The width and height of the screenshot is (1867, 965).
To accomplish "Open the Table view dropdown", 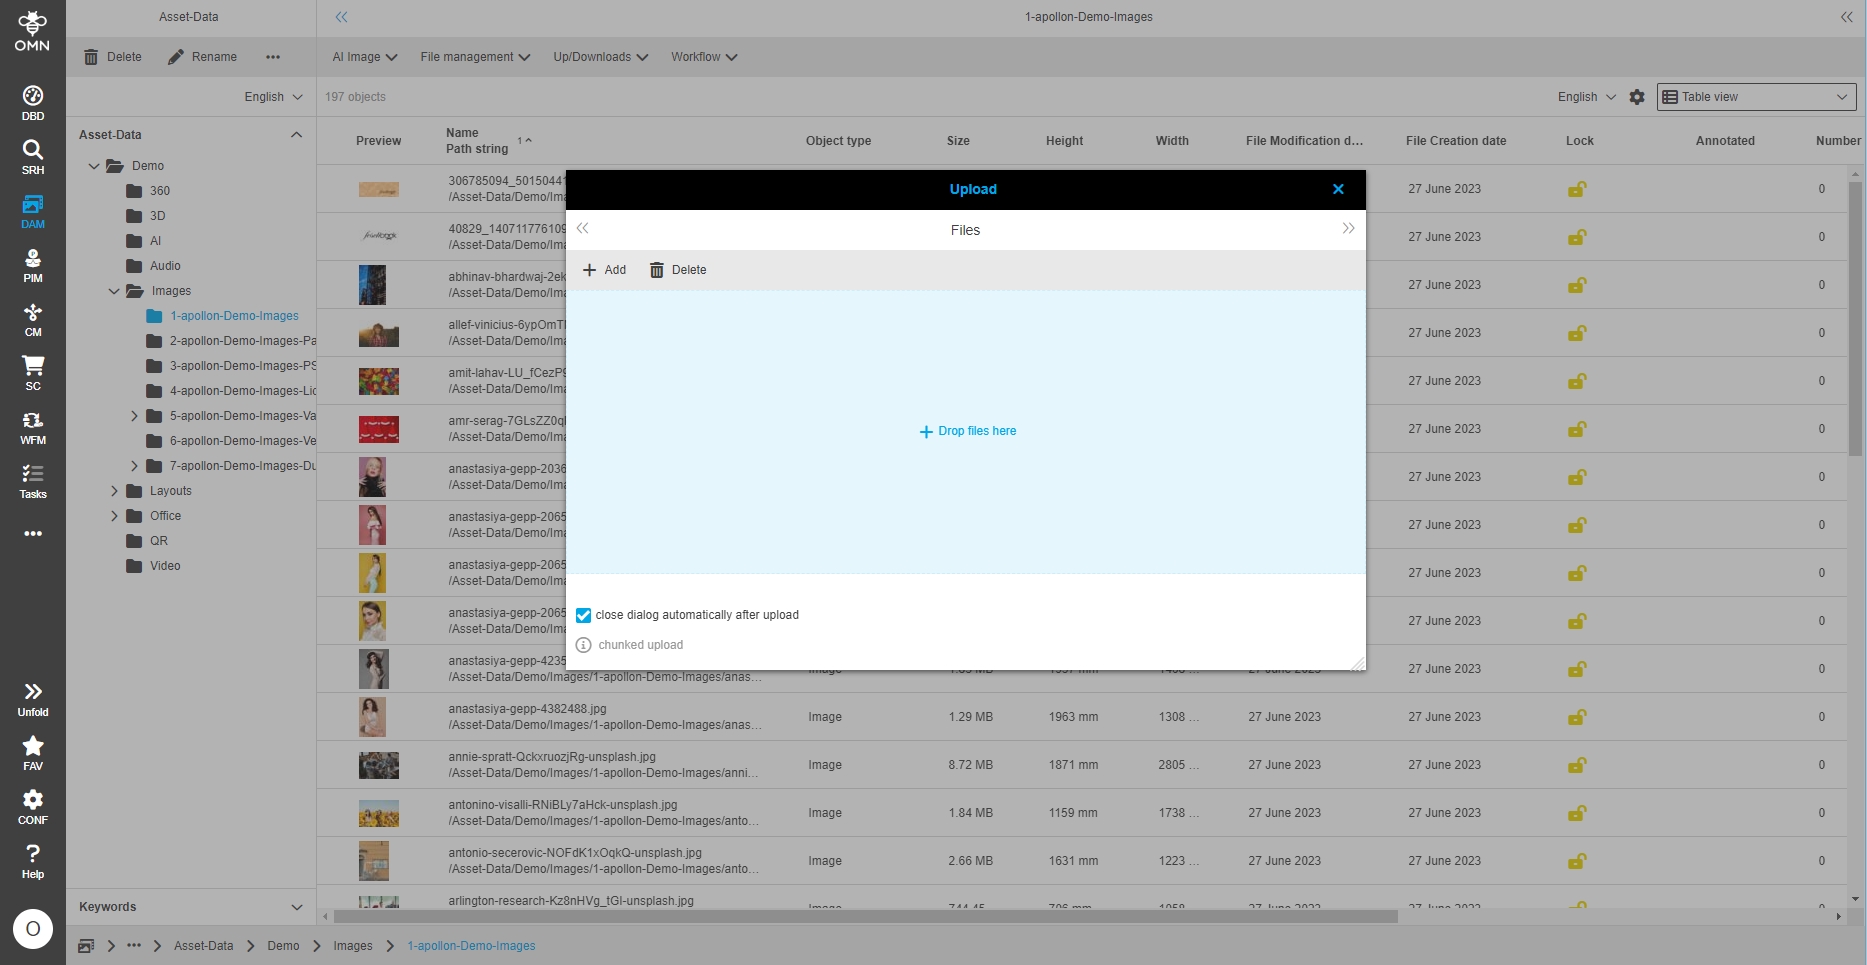I will point(1756,97).
